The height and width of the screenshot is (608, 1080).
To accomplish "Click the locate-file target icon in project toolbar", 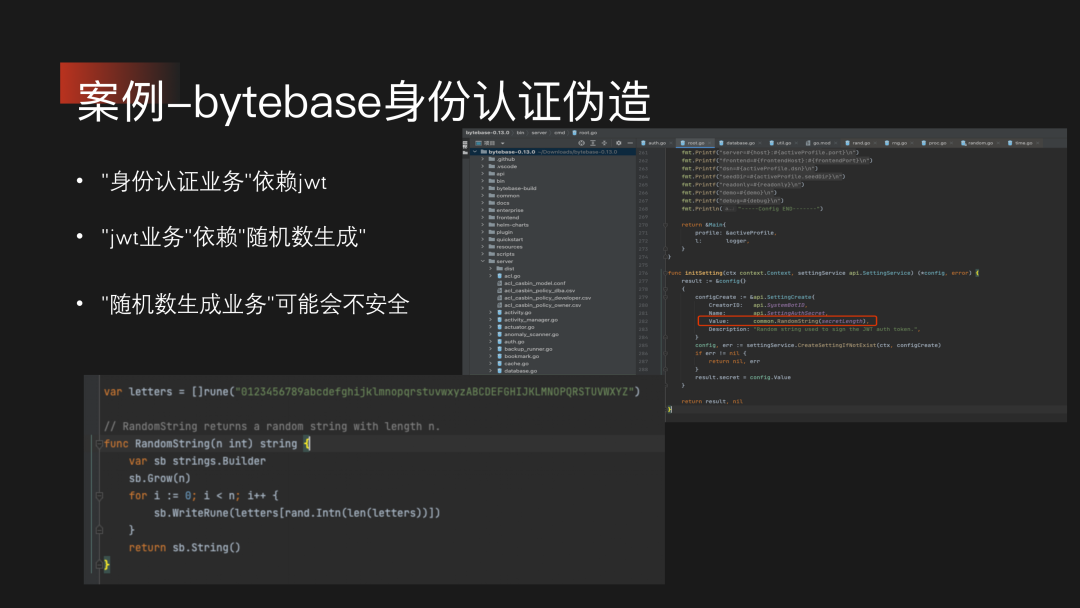I will 581,143.
